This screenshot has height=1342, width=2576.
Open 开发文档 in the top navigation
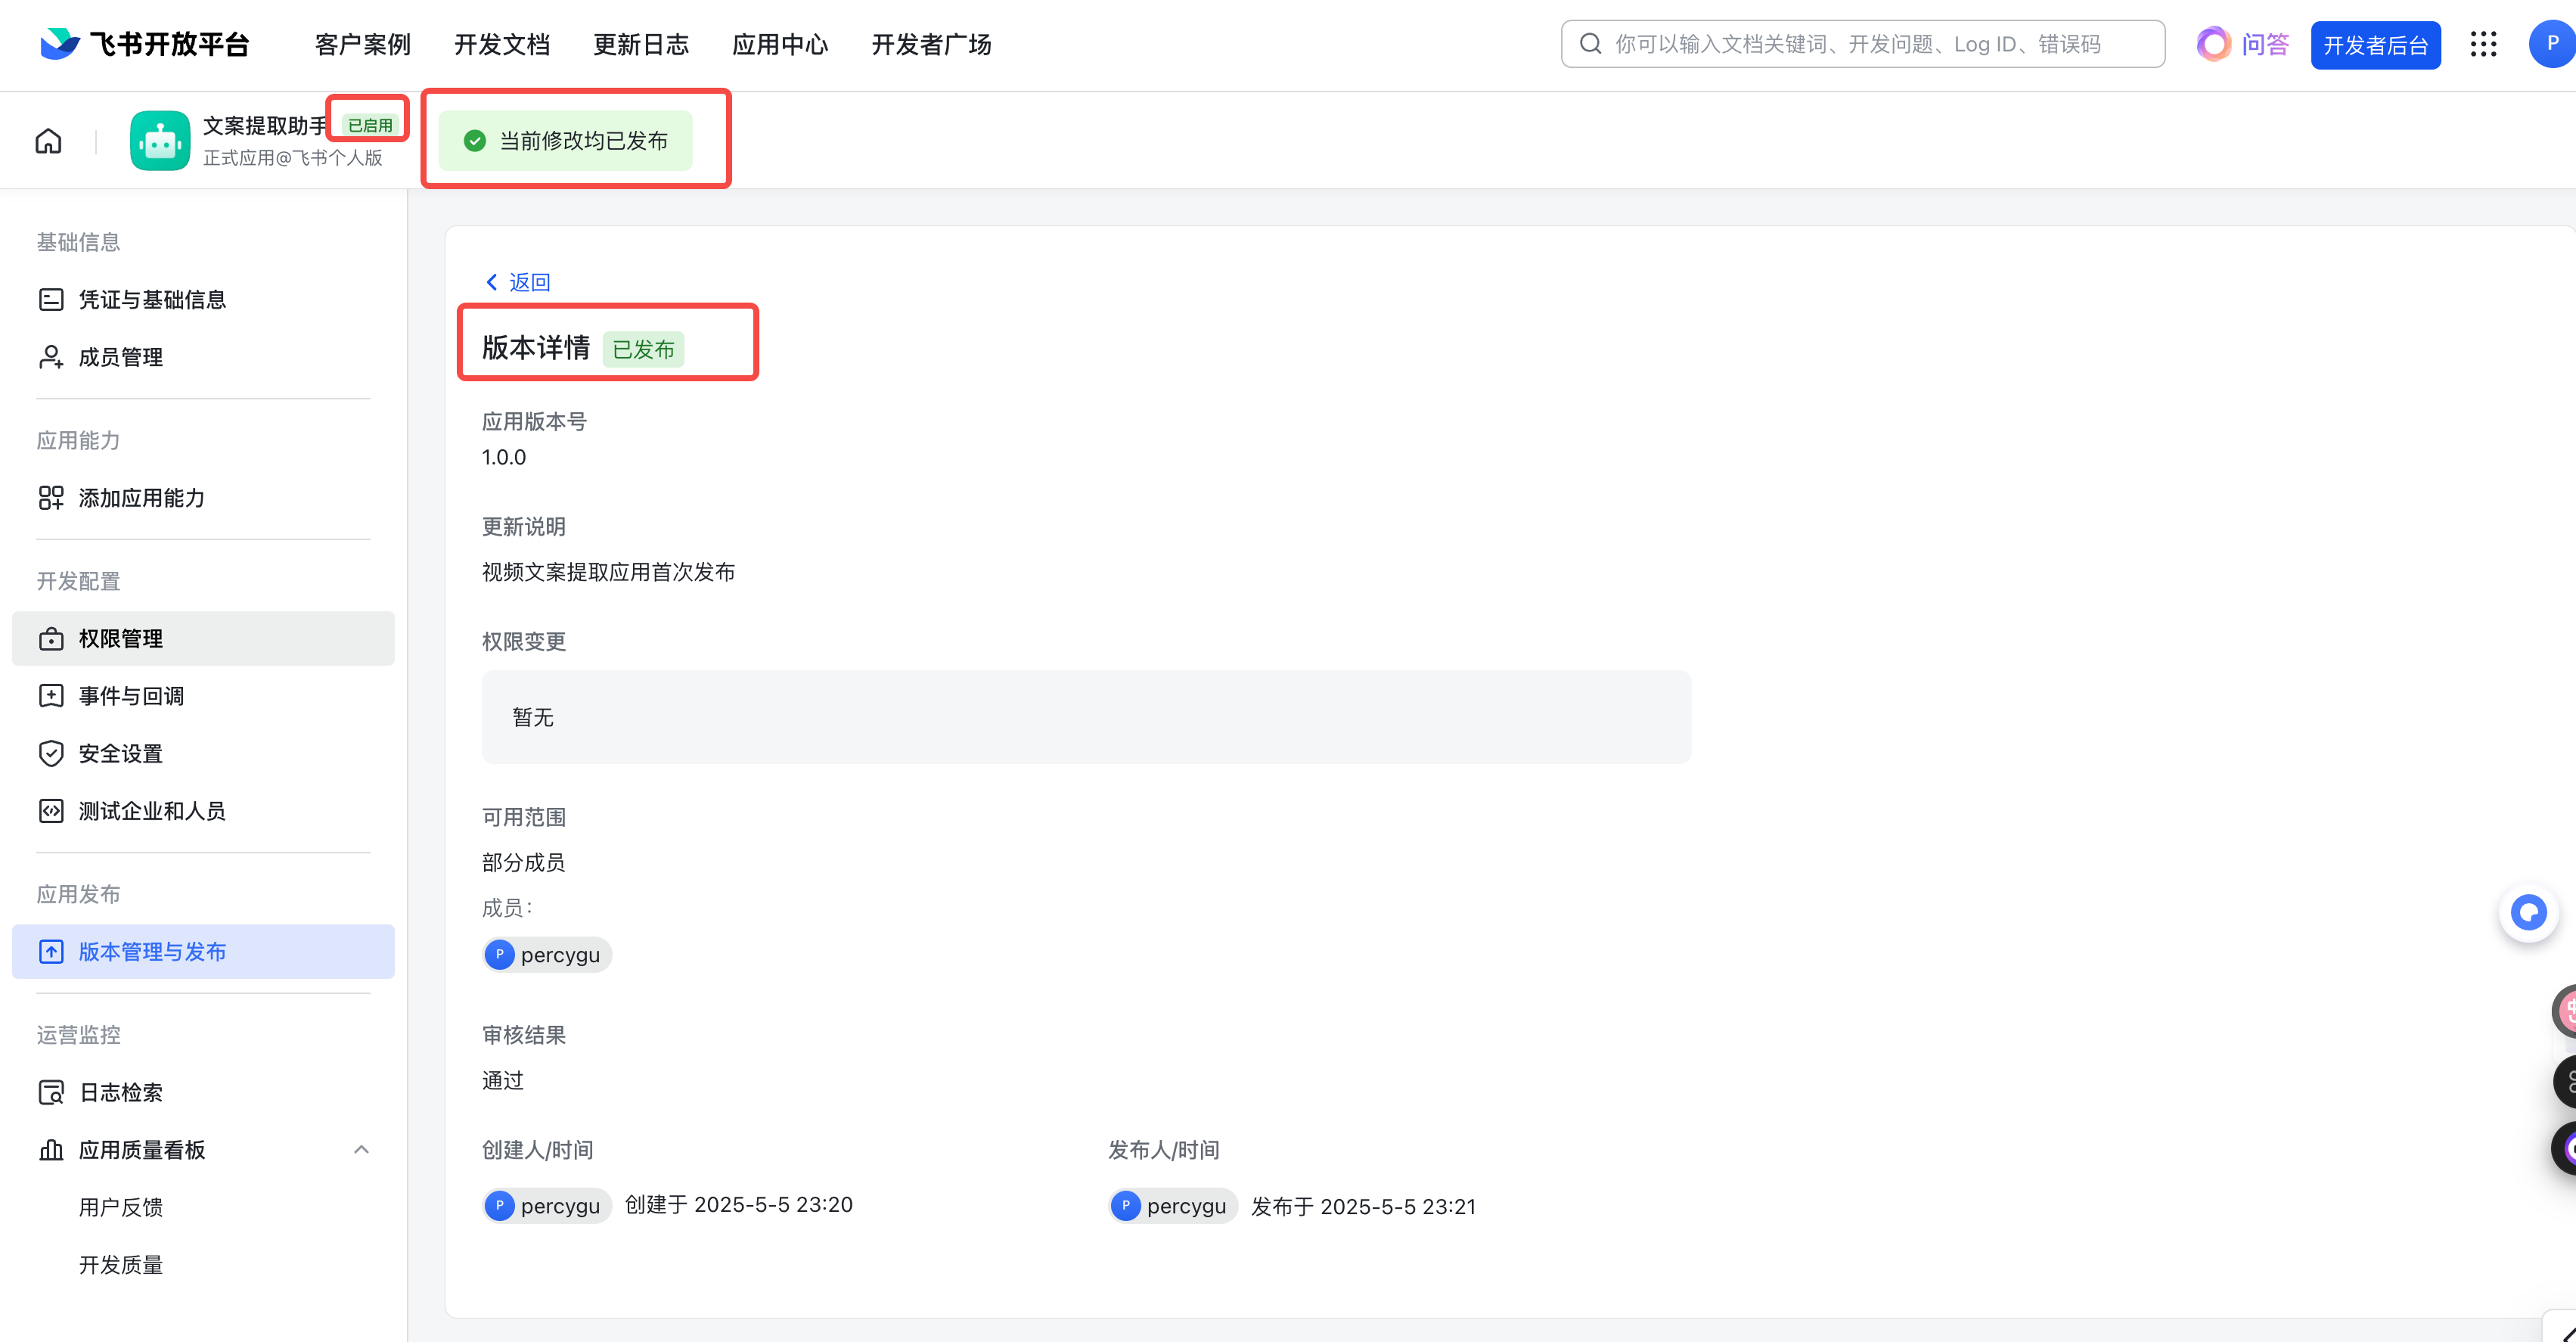click(x=501, y=44)
